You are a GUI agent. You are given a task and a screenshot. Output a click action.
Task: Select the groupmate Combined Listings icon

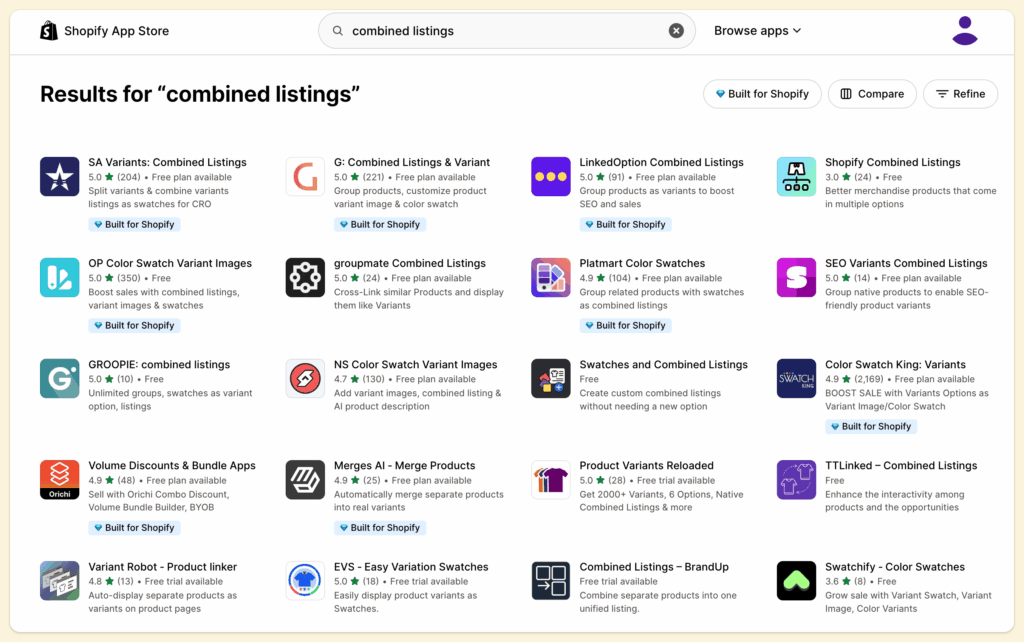305,278
